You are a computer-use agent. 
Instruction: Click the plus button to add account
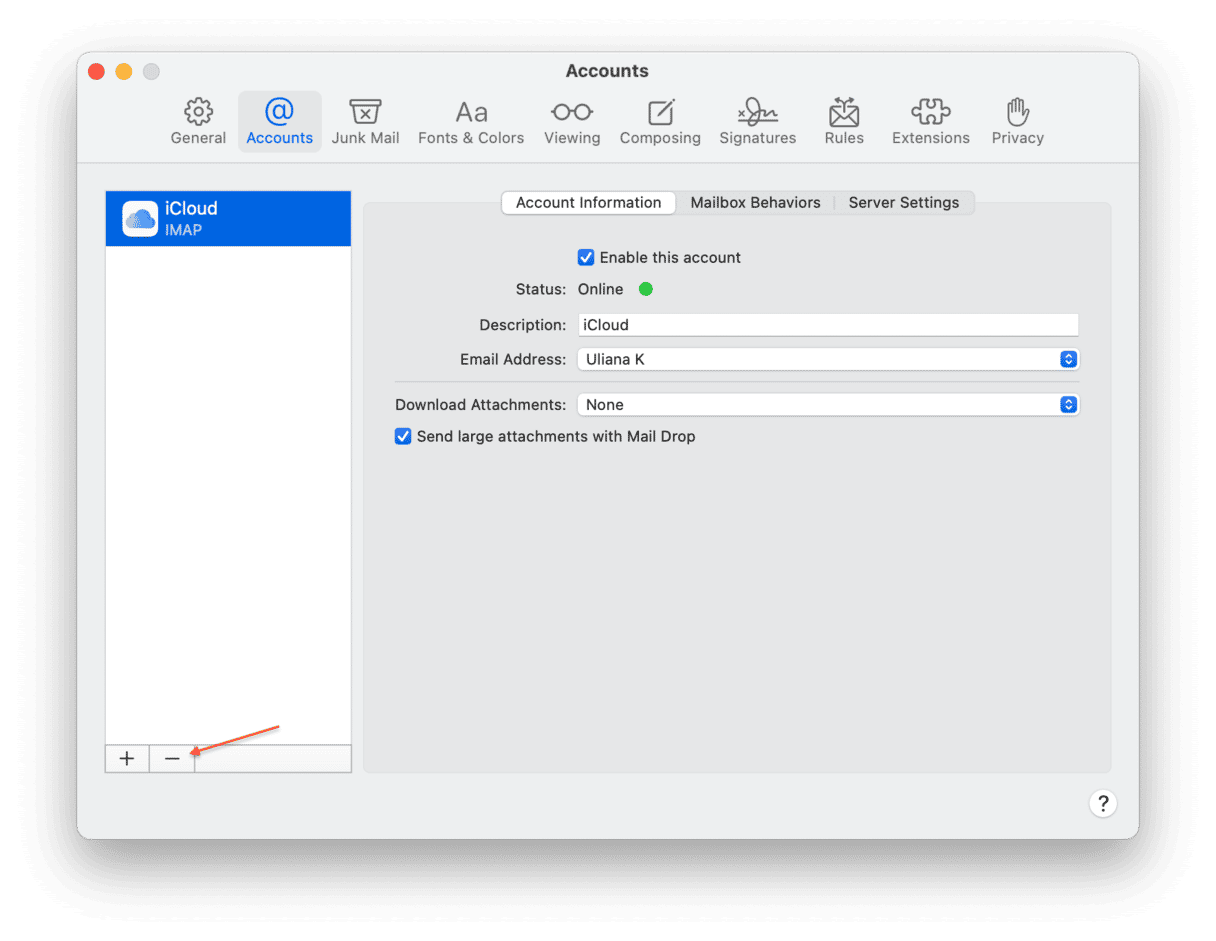pos(127,759)
